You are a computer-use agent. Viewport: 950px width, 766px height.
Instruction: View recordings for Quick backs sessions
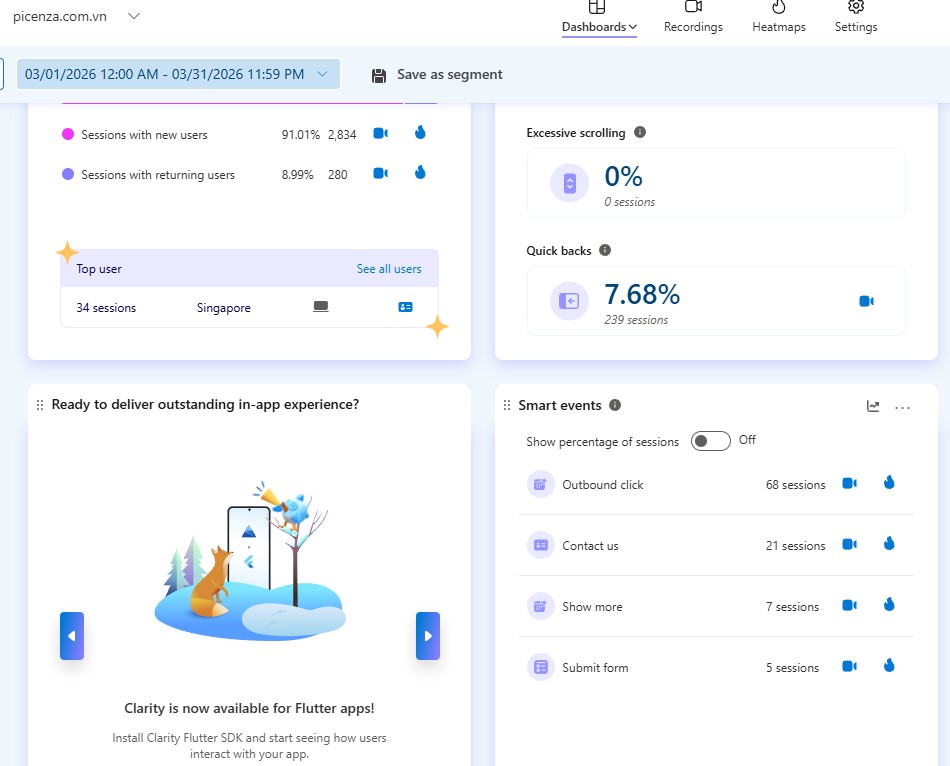tap(866, 301)
